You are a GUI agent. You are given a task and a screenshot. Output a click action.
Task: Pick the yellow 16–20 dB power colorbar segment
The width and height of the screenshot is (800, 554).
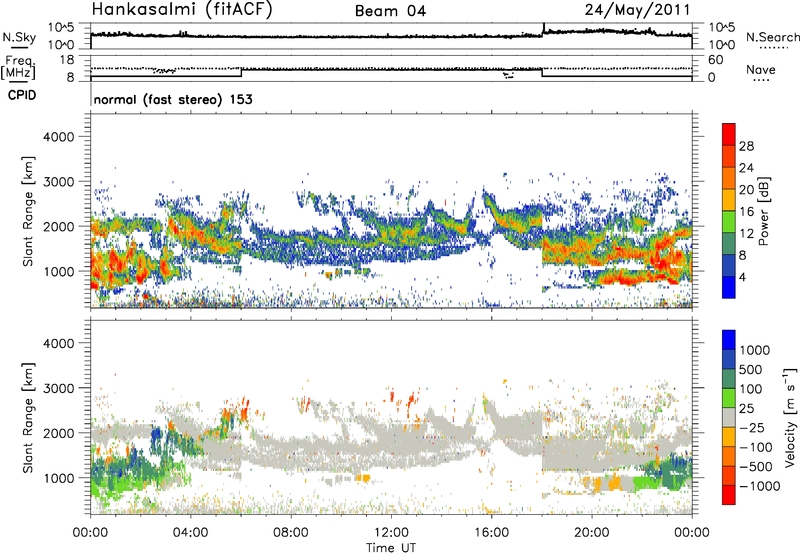click(x=729, y=200)
